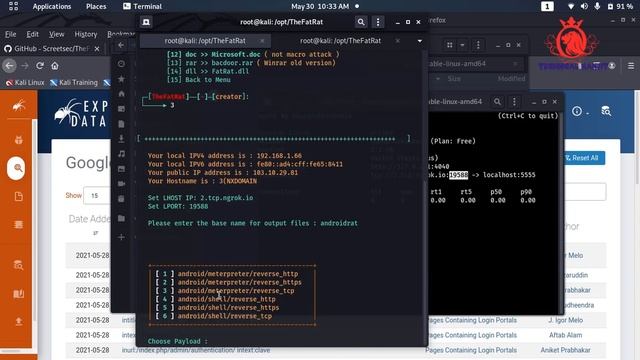The width and height of the screenshot is (640, 360).
Task: Open Starred in file manager sidebar
Action: [121, 79]
